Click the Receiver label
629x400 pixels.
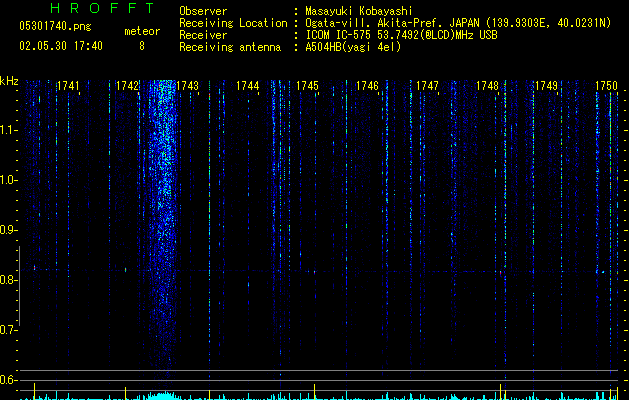203,35
